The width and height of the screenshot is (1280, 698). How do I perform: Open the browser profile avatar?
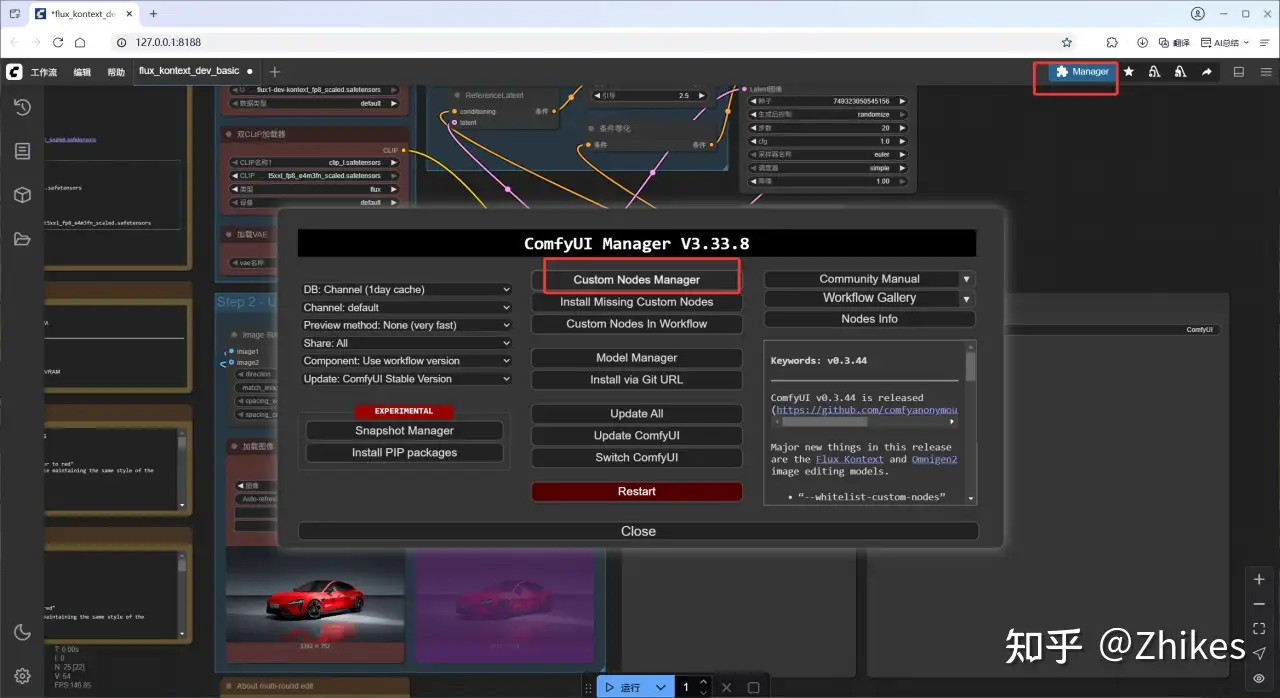tap(1198, 14)
